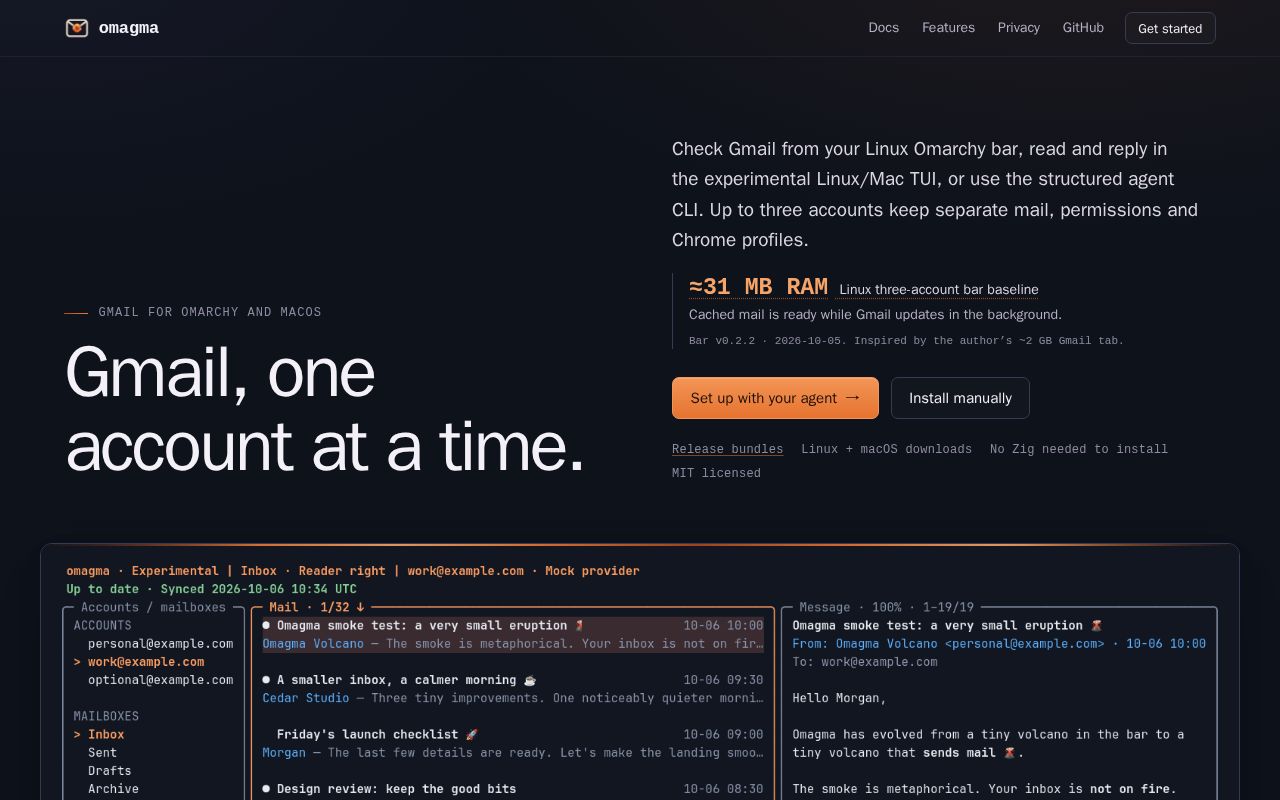The image size is (1280, 800).
Task: Open the Release bundles link
Action: 727,449
